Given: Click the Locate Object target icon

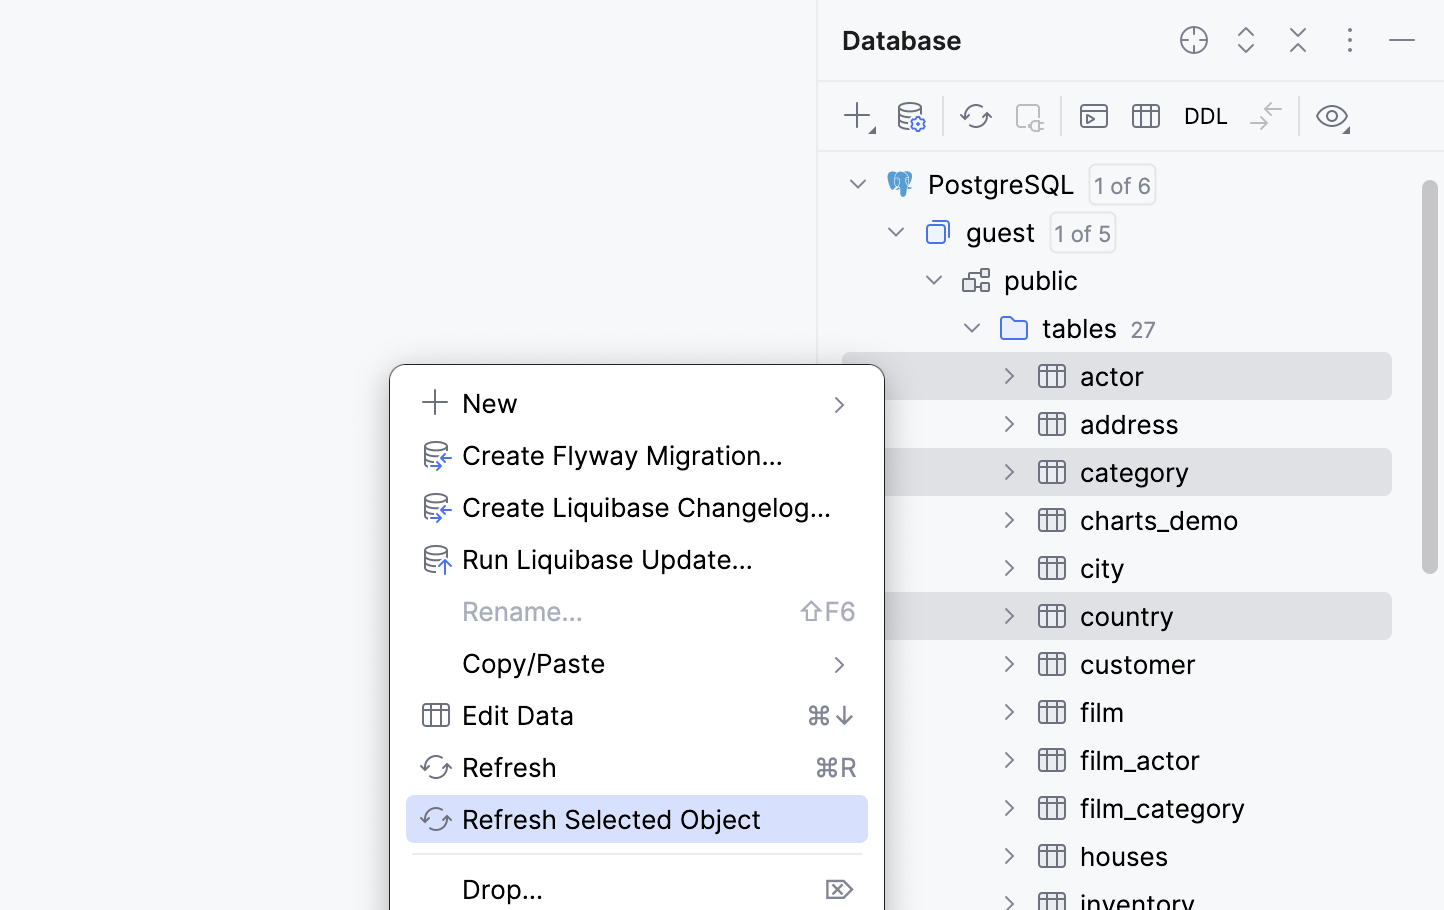Looking at the screenshot, I should point(1193,40).
